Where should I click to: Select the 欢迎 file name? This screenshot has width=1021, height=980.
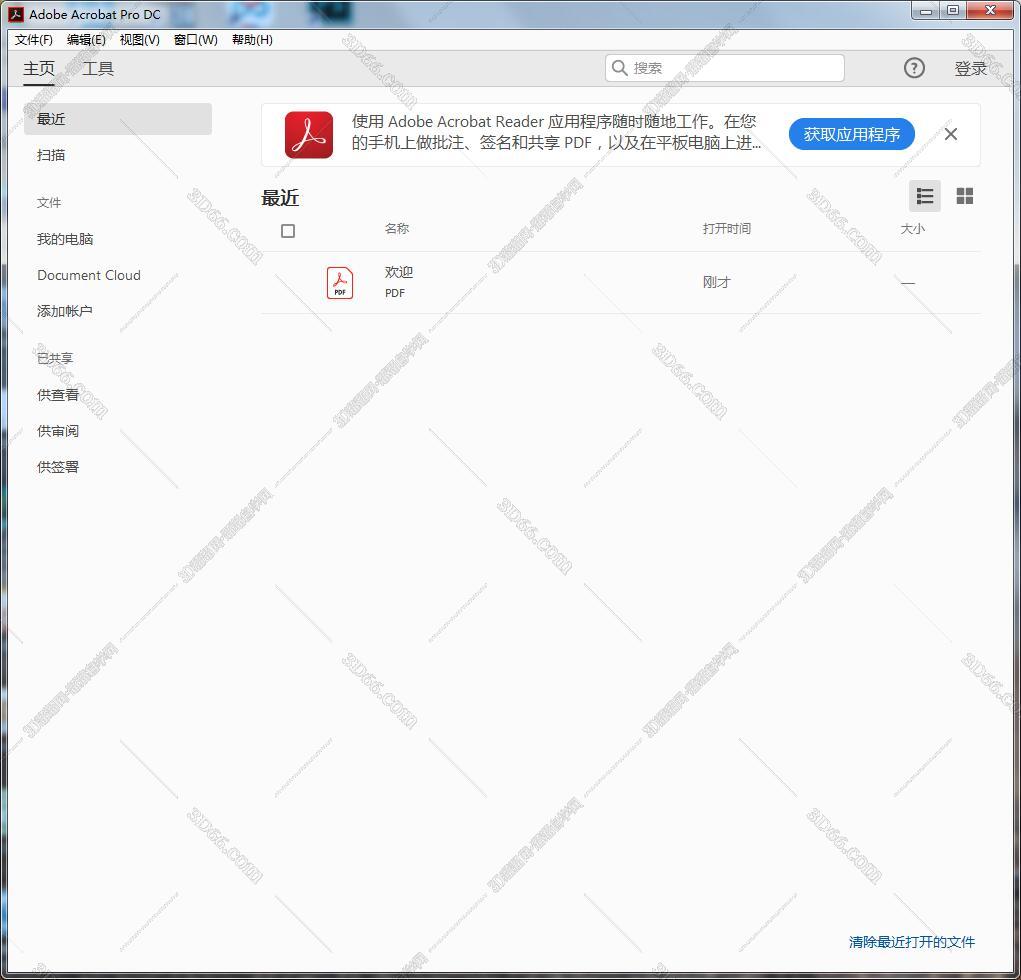click(399, 272)
